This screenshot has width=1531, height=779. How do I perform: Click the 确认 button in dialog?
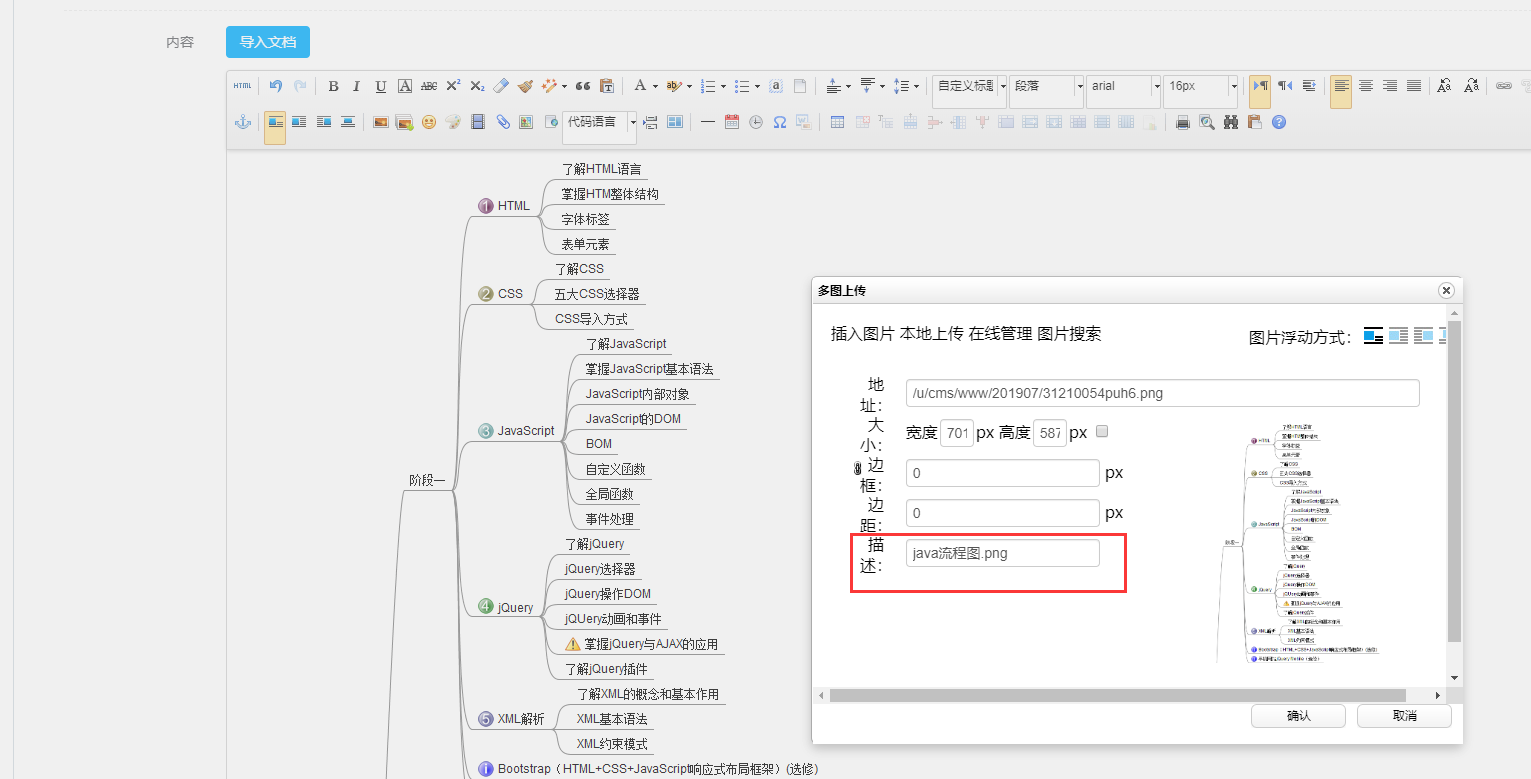1298,716
